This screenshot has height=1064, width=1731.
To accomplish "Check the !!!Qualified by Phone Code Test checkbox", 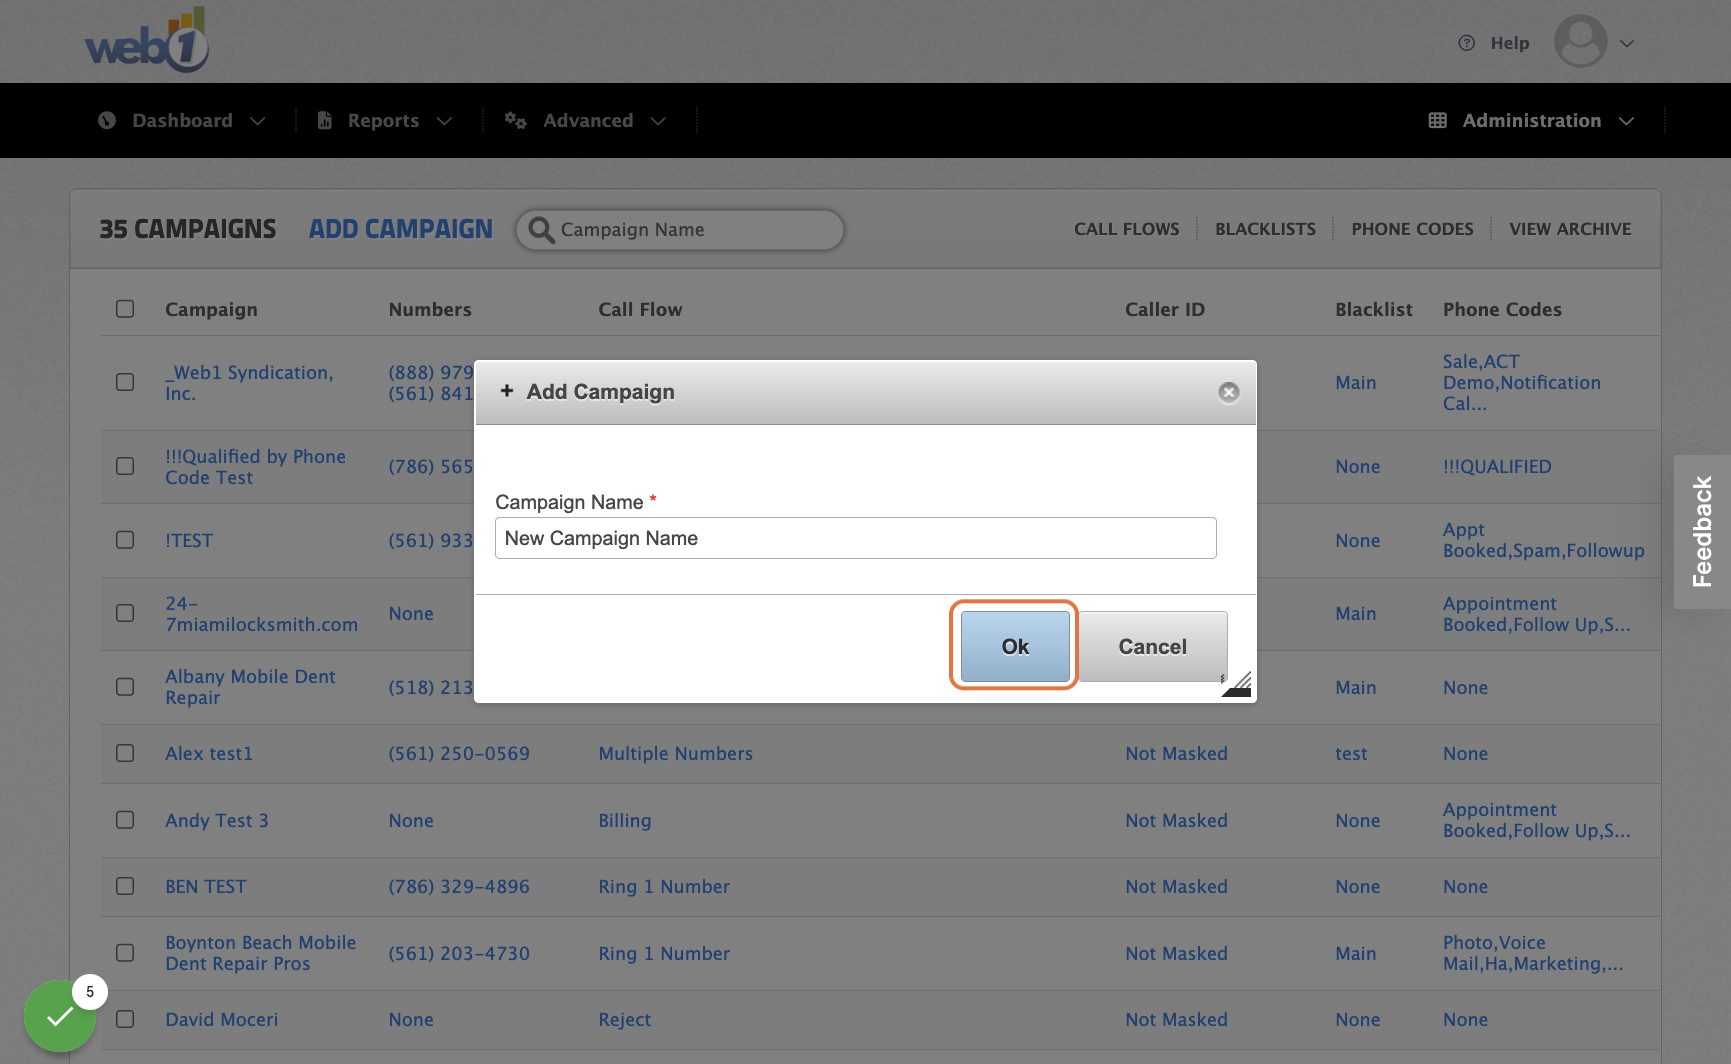I will pos(125,466).
